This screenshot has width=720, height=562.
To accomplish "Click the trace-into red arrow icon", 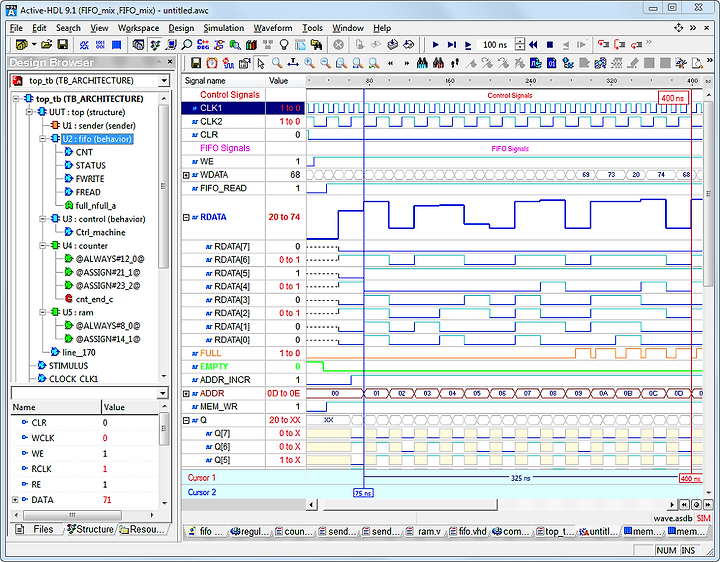I will tap(603, 45).
